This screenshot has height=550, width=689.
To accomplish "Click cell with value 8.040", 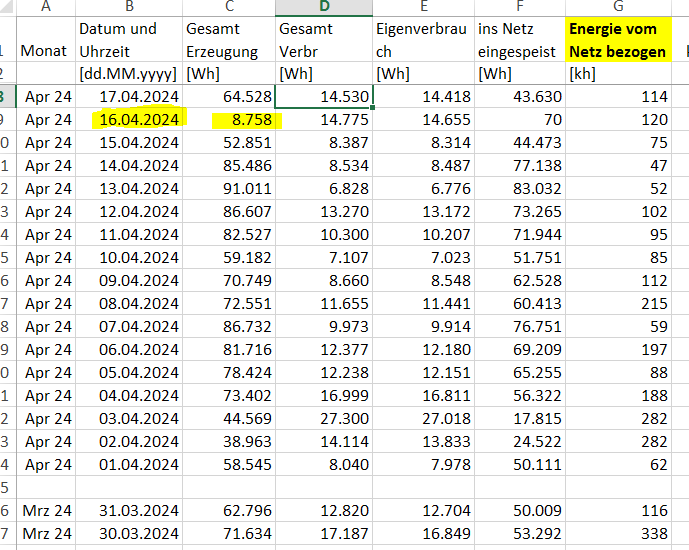I will pos(324,464).
